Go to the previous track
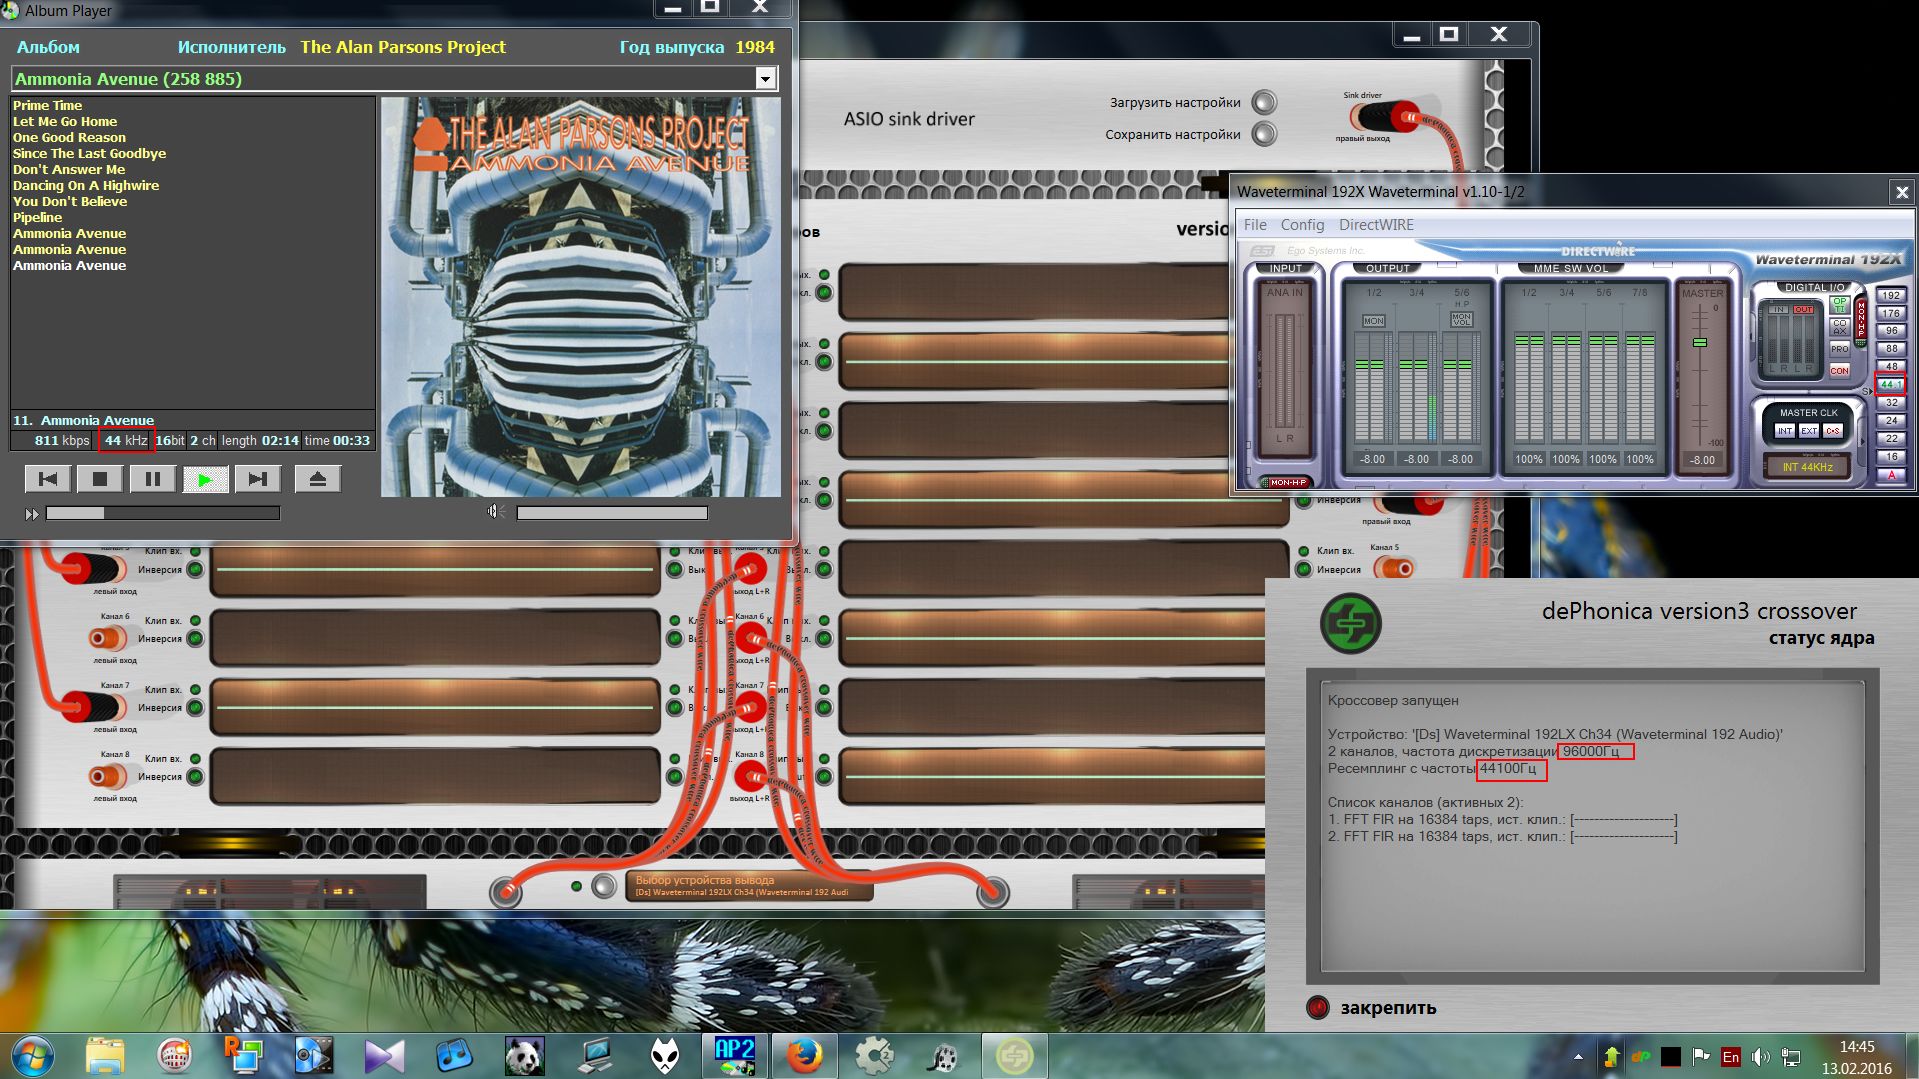 coord(47,480)
